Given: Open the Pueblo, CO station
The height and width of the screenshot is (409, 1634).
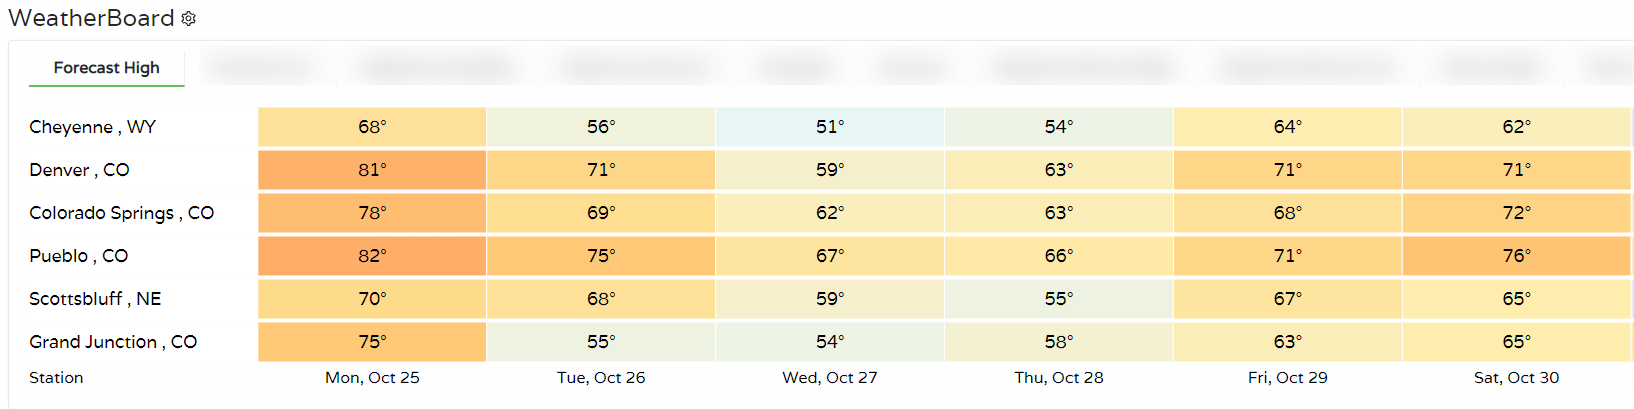Looking at the screenshot, I should [x=78, y=256].
